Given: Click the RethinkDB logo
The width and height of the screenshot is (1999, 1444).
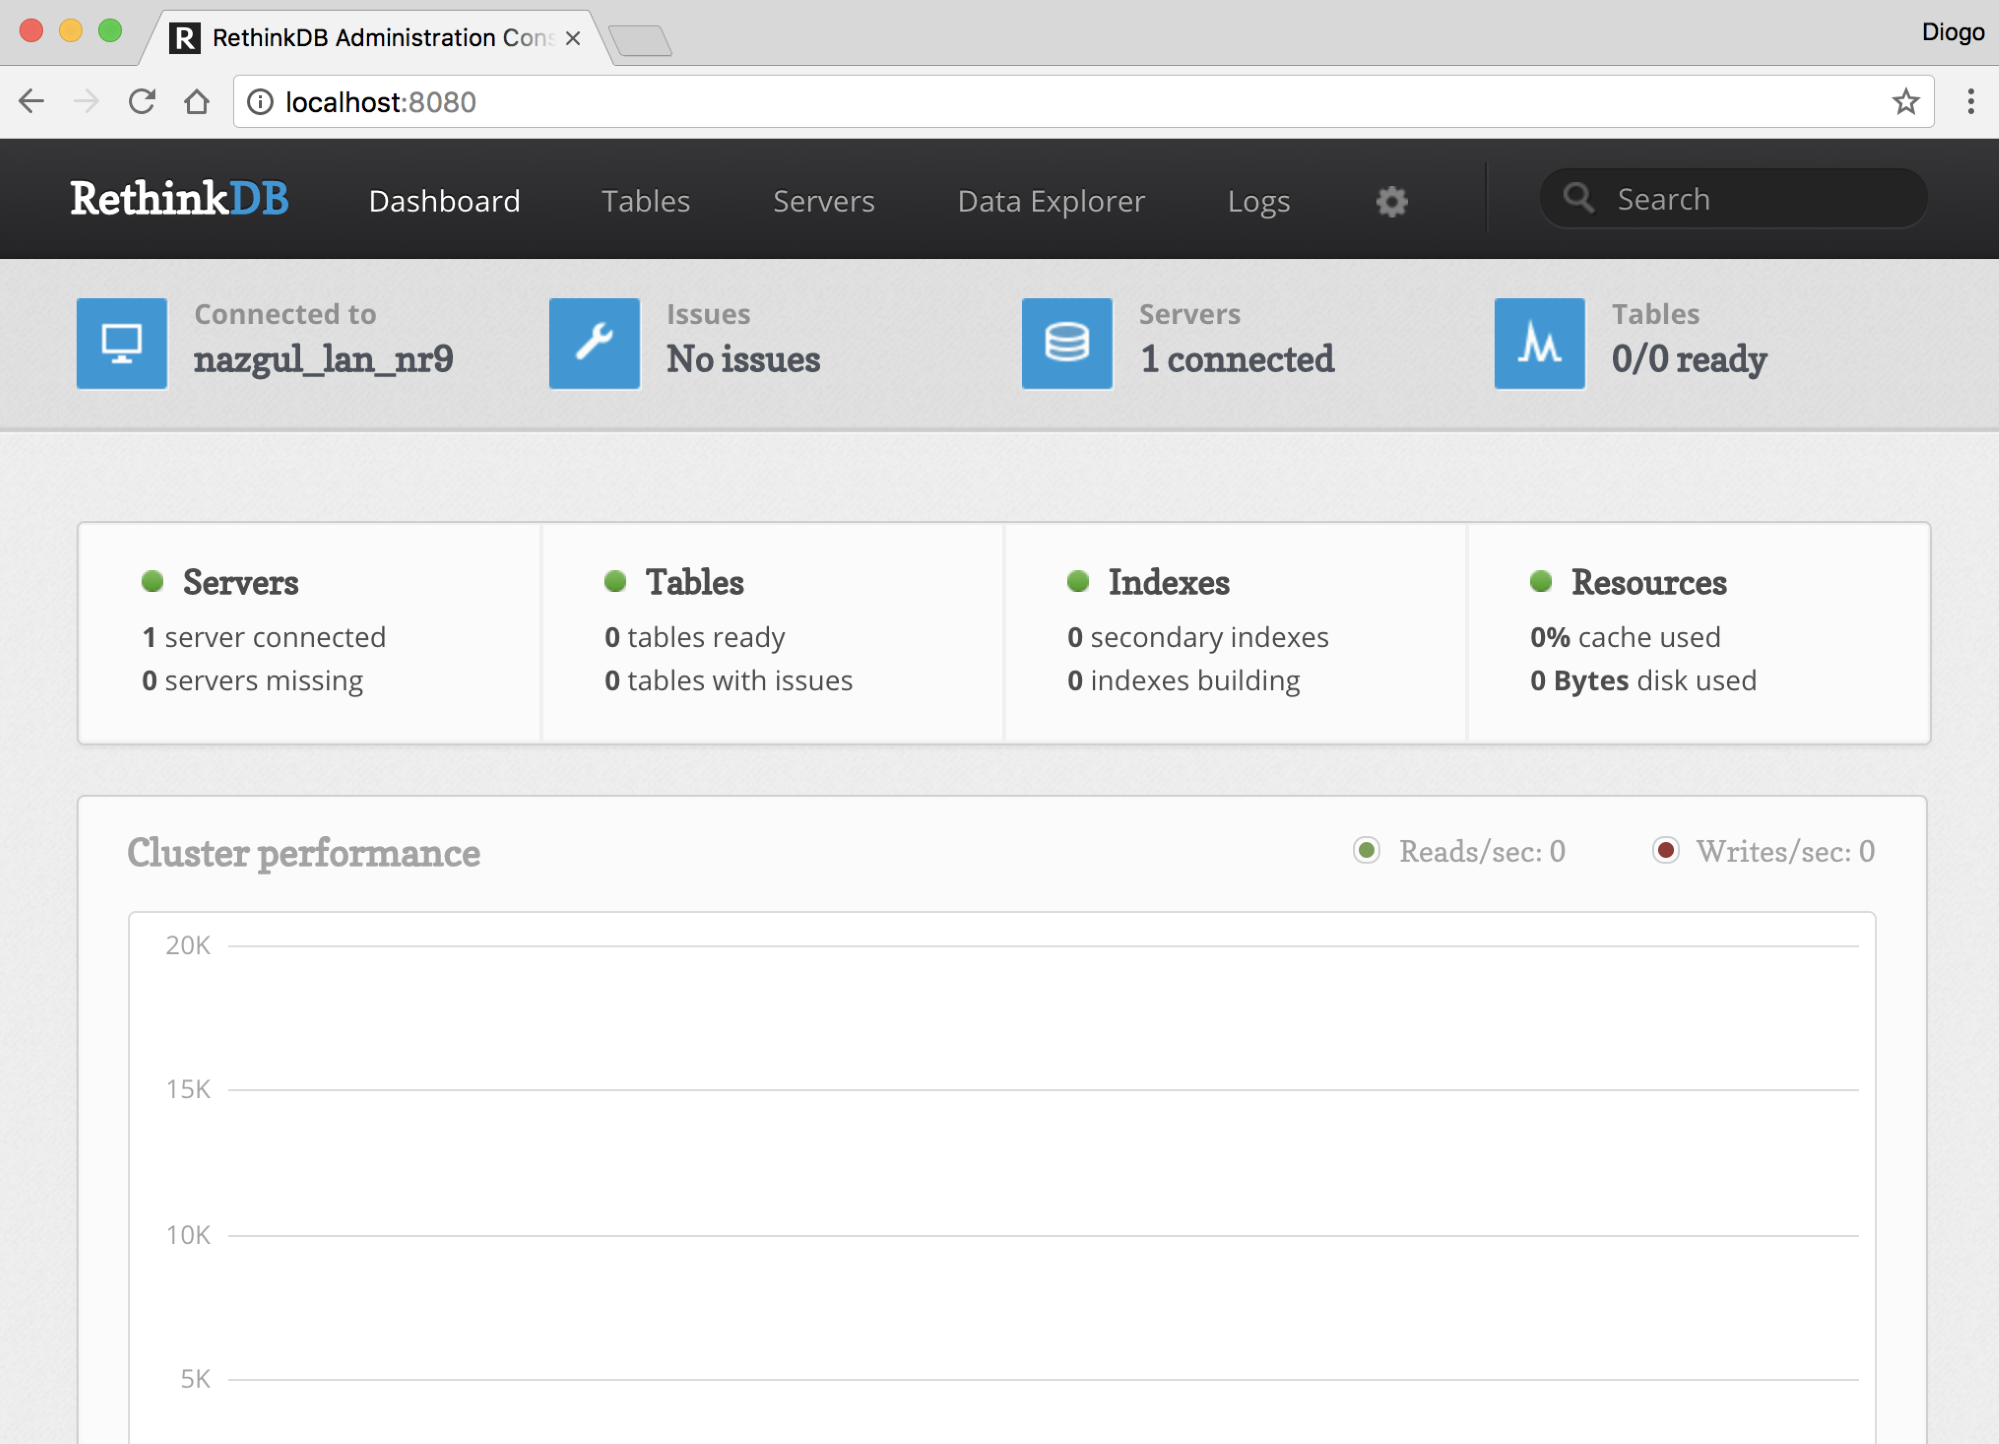Looking at the screenshot, I should [179, 199].
